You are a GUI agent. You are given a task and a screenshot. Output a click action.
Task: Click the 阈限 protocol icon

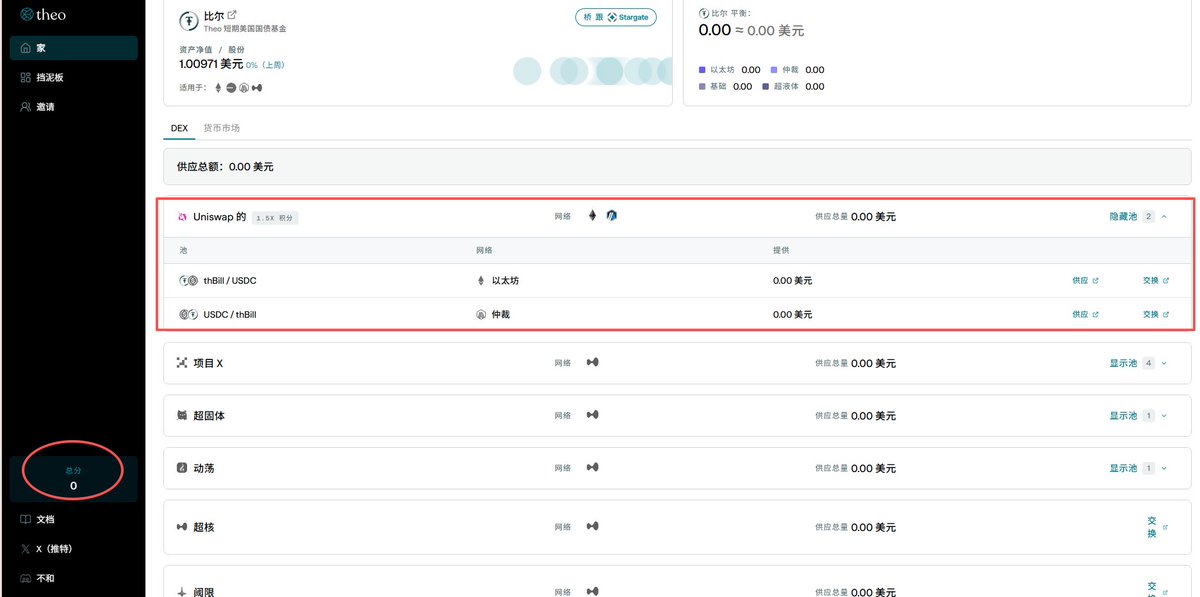(x=182, y=591)
